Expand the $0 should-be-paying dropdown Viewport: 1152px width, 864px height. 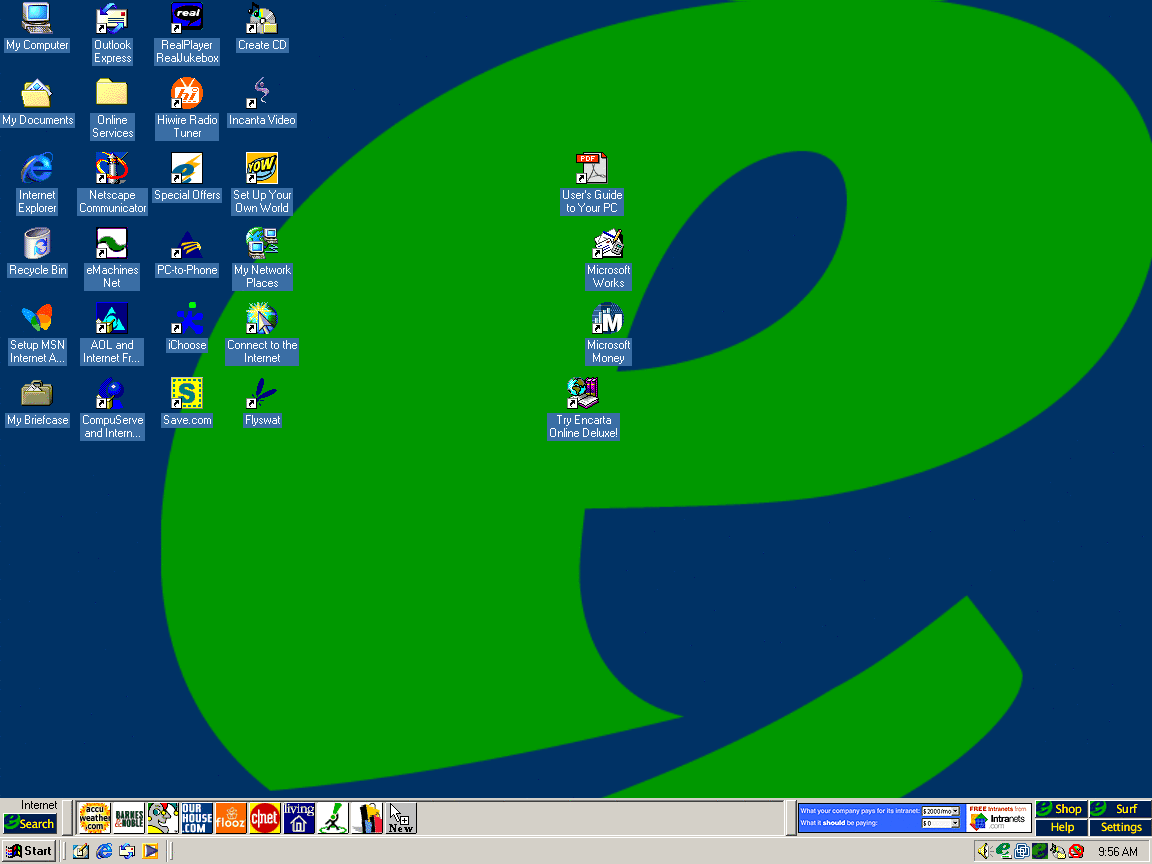955,823
